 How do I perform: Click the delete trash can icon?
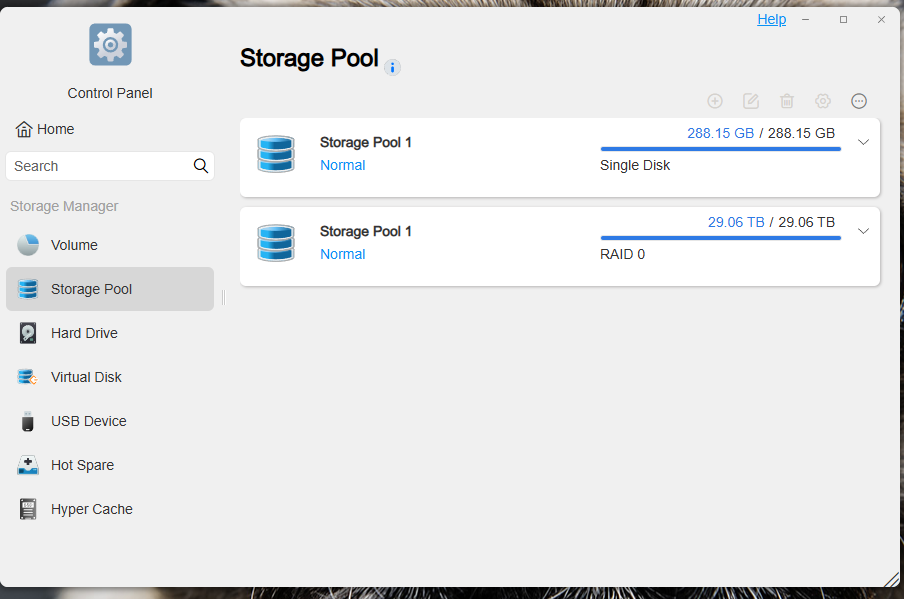[x=787, y=101]
